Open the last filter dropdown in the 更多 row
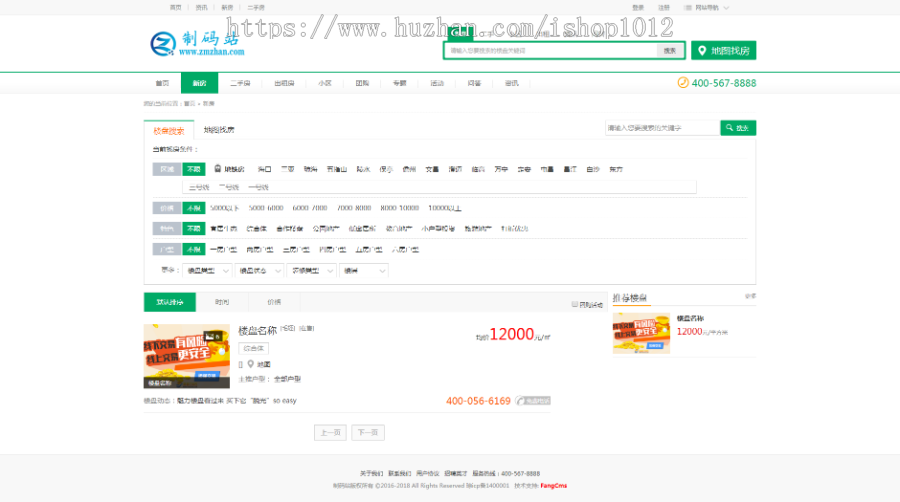The height and width of the screenshot is (502, 900). point(364,271)
